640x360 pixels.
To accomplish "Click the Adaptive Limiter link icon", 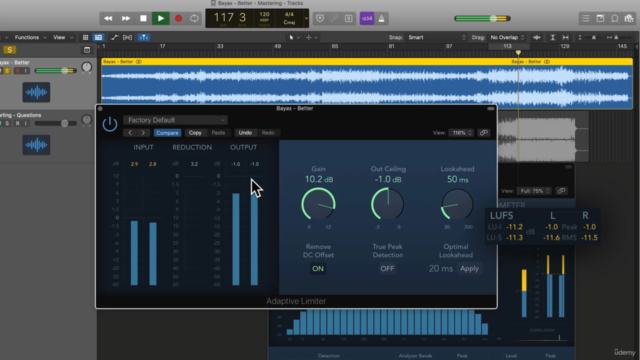I will (484, 133).
